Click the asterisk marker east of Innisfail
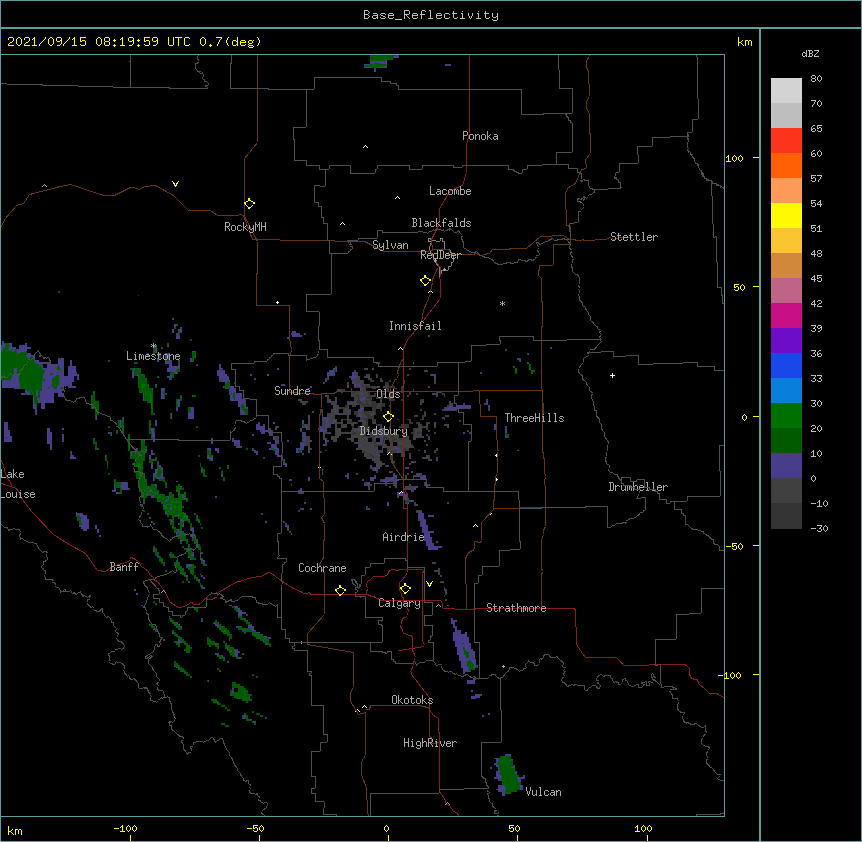The height and width of the screenshot is (842, 862). click(x=502, y=303)
